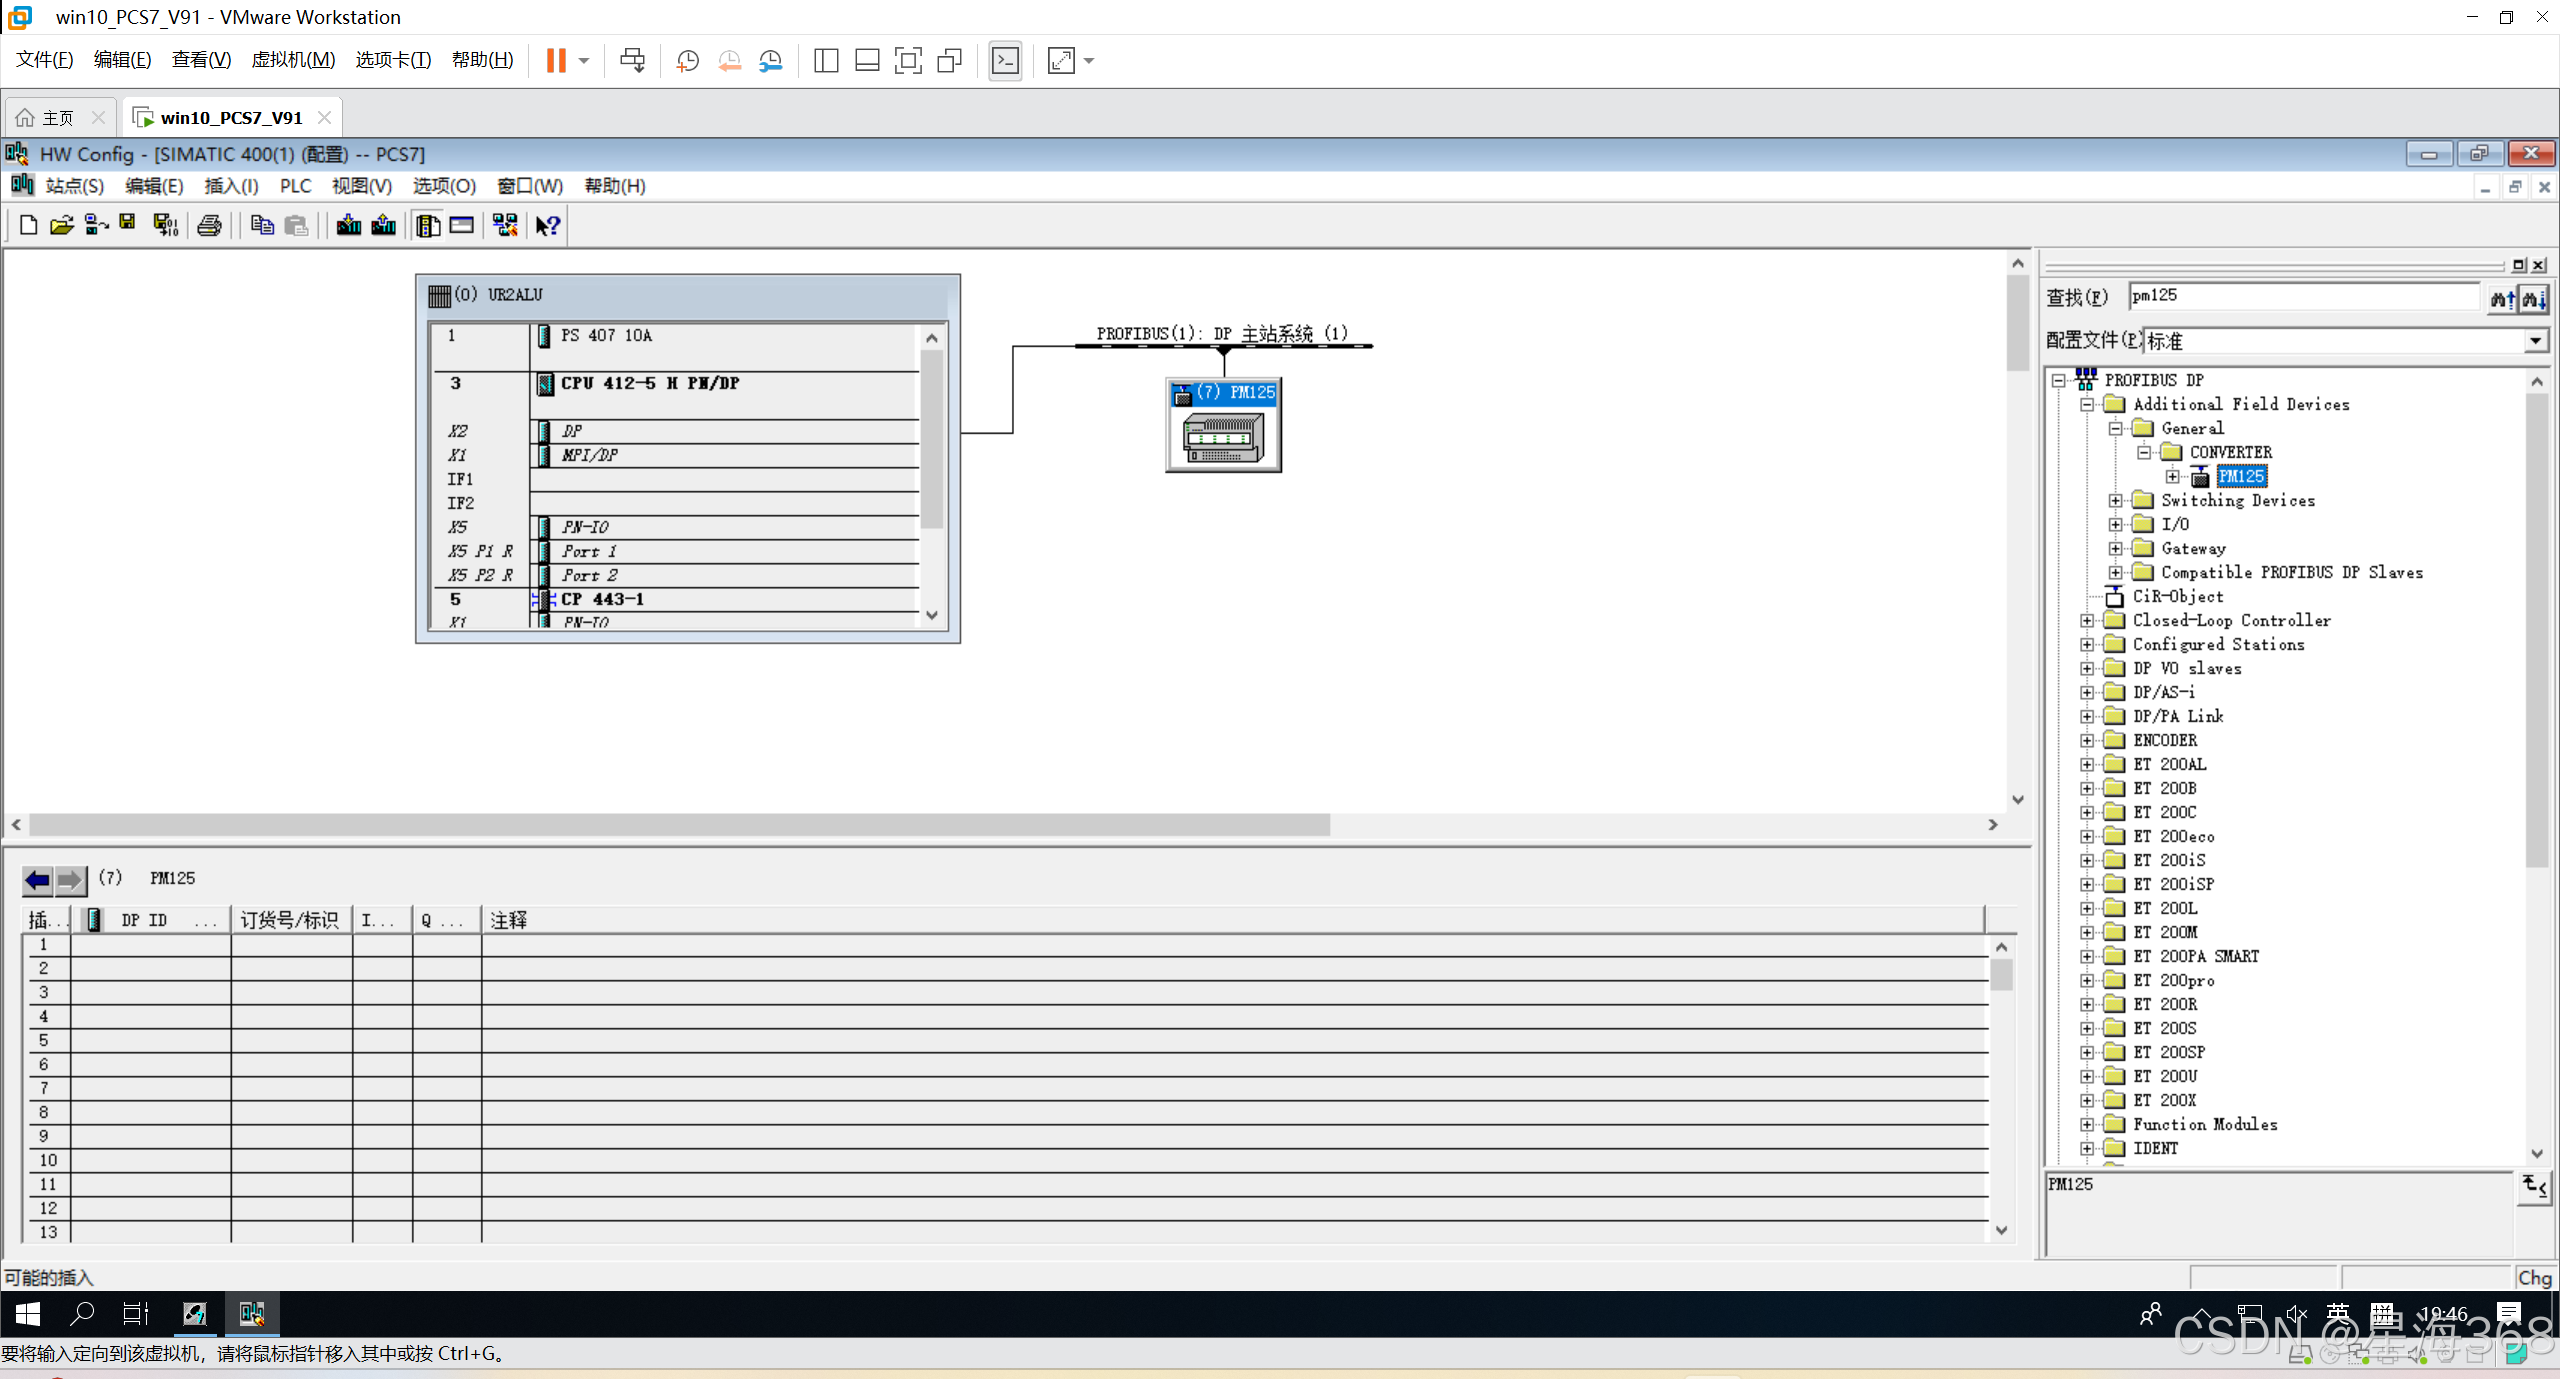Click Save and Compile toolbar icon
This screenshot has height=1379, width=2560.
pos(165,225)
